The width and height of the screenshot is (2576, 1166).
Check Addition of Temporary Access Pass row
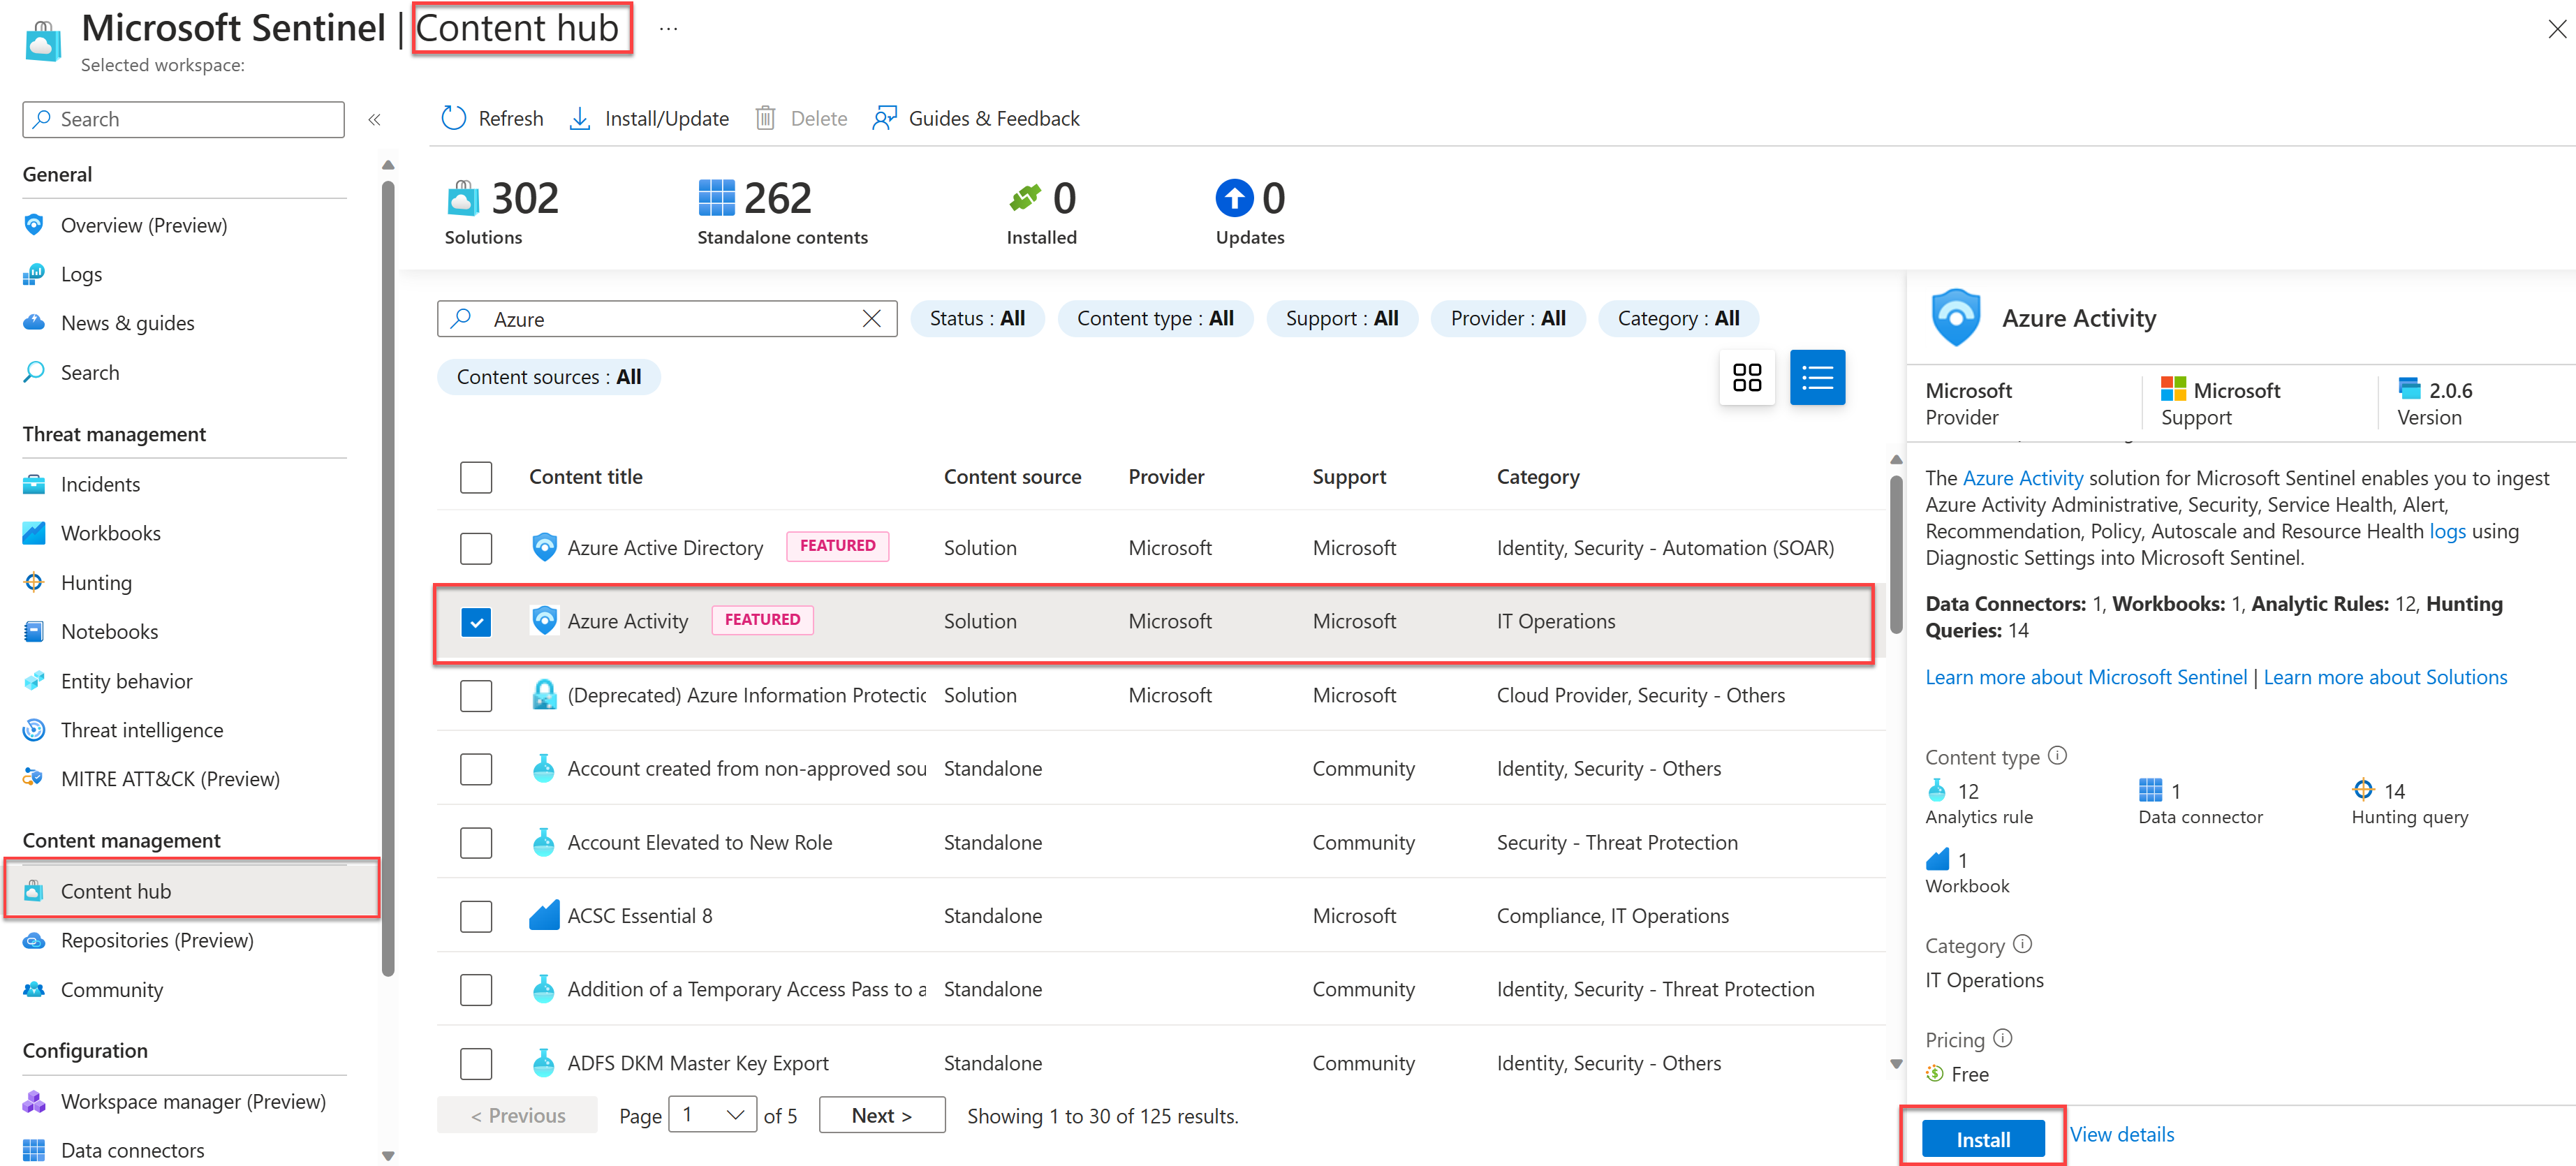(476, 989)
